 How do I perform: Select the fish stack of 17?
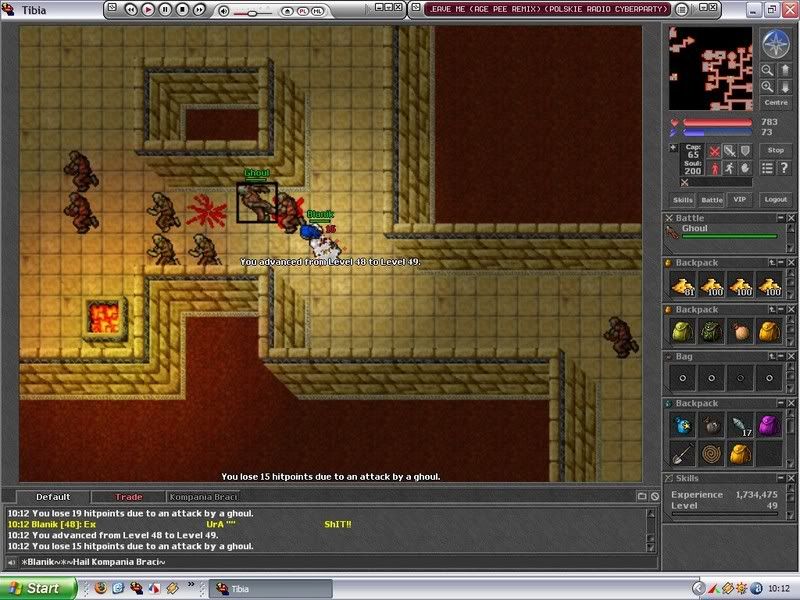740,425
